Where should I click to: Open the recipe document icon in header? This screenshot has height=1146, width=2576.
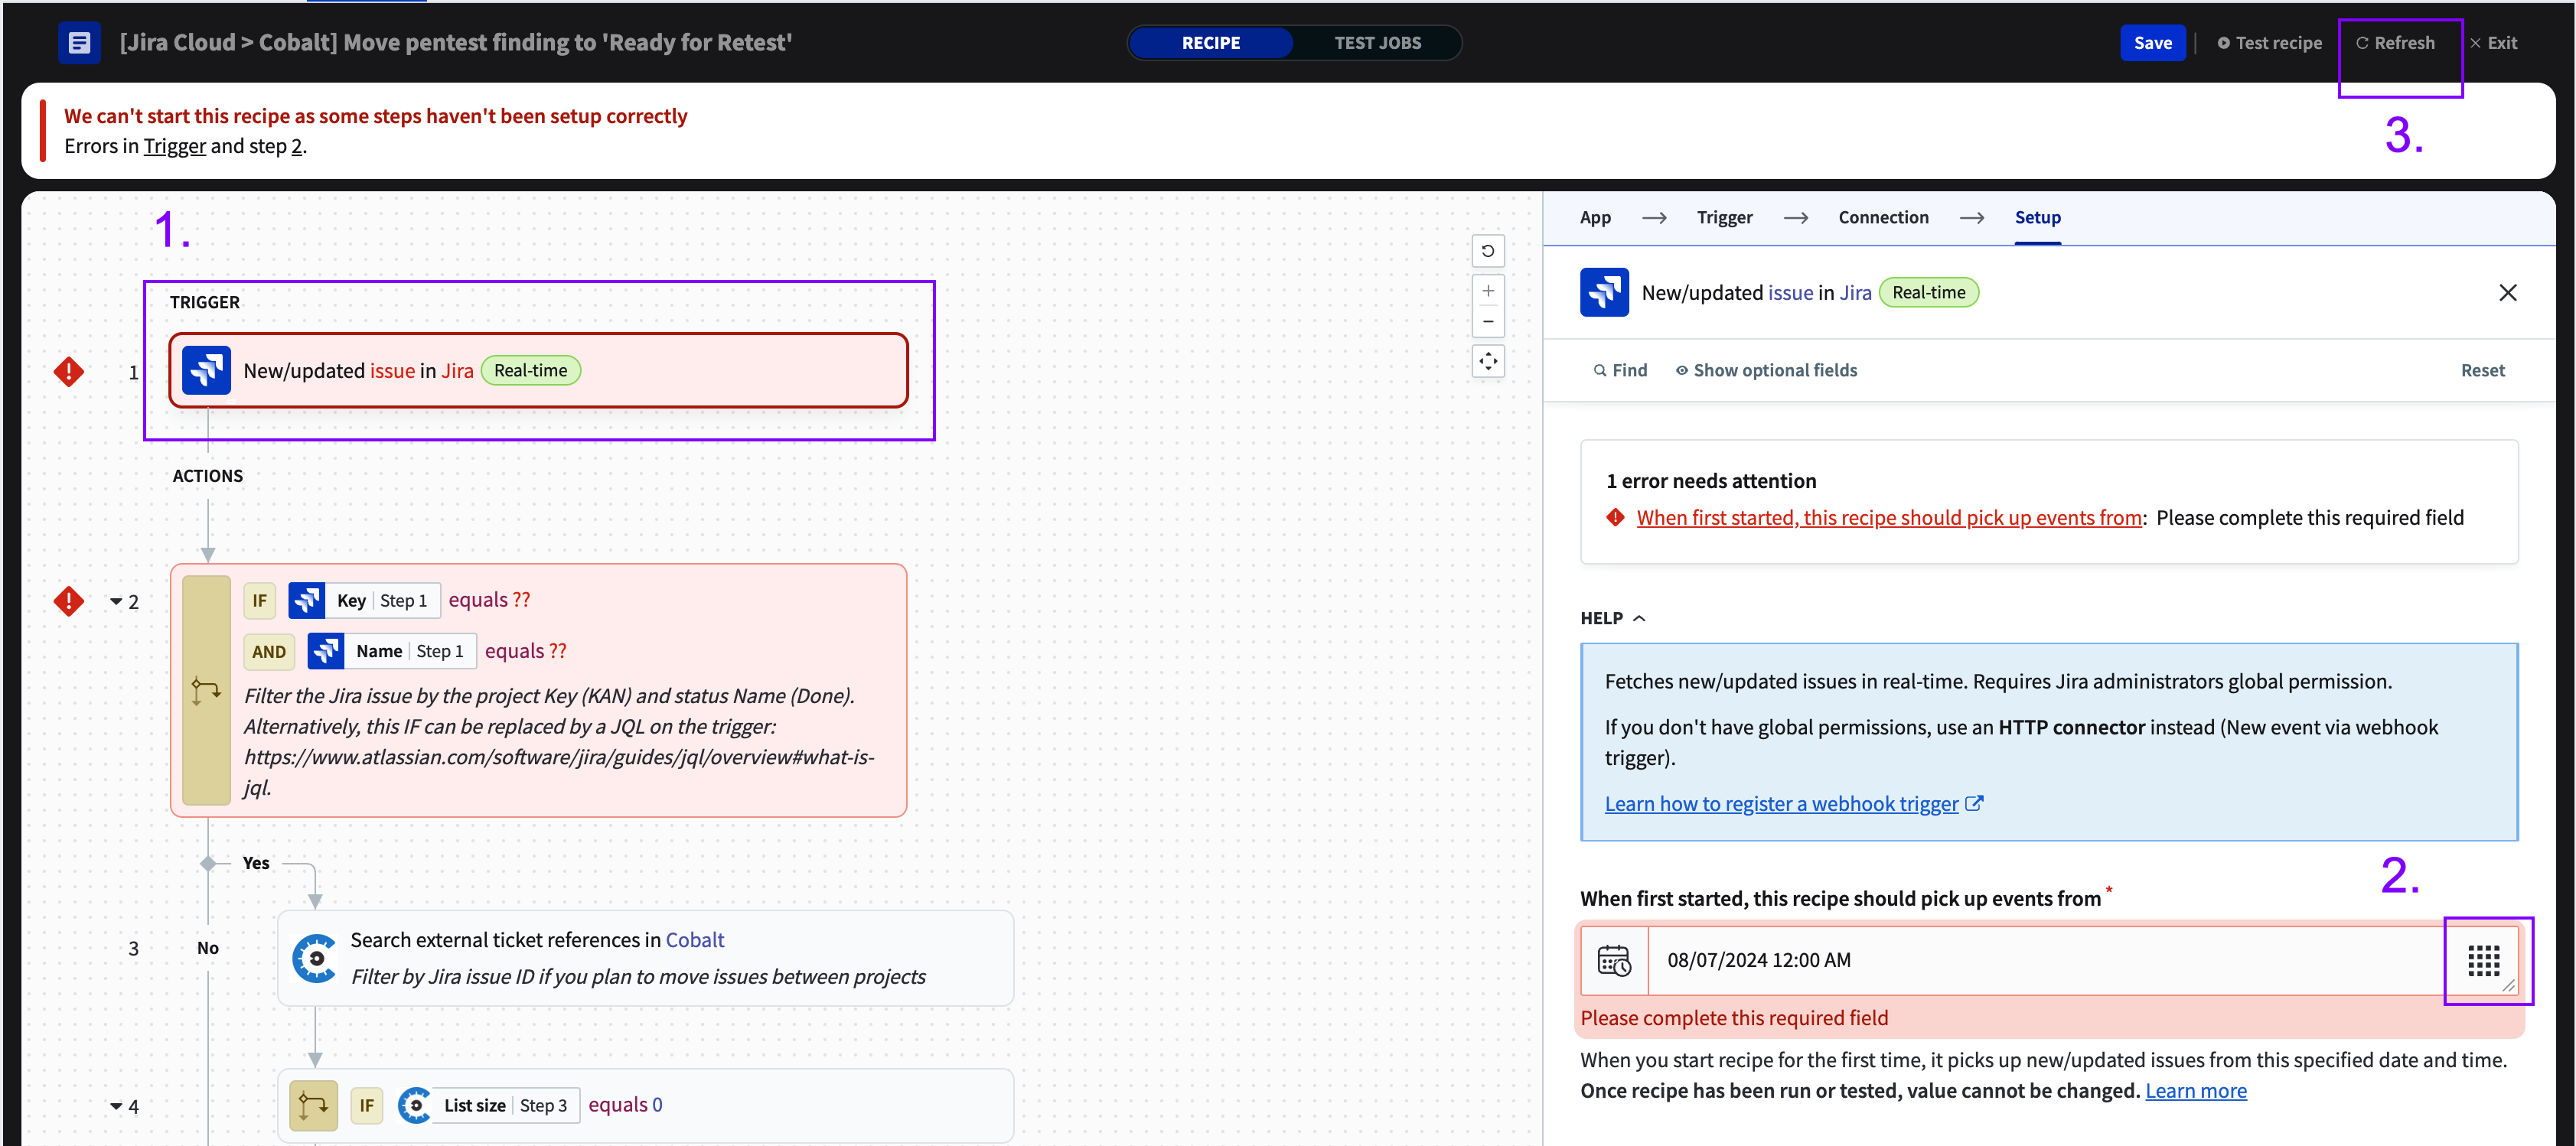(x=79, y=43)
